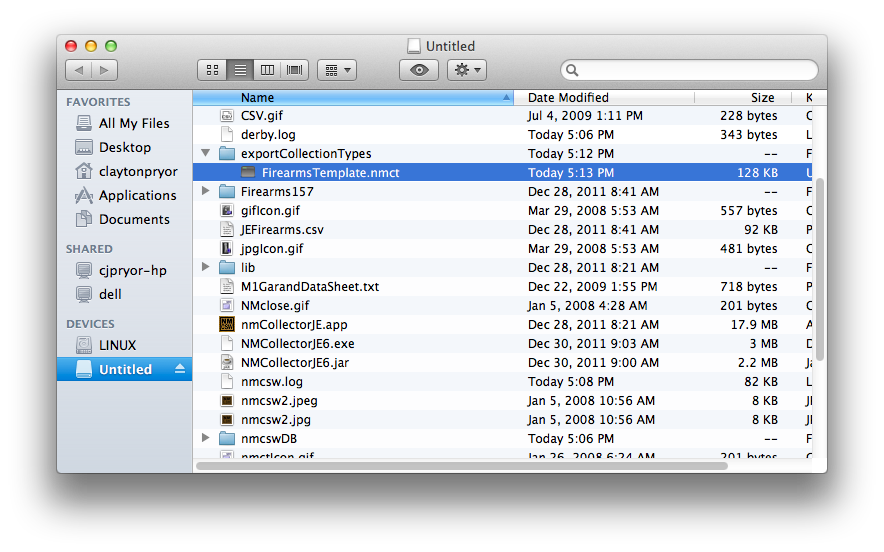The width and height of the screenshot is (884, 552).
Task: Click the Finder search field
Action: tap(690, 70)
